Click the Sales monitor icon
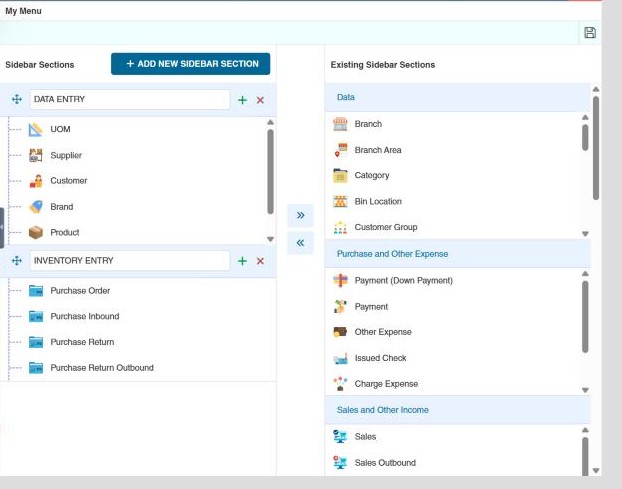The width and height of the screenshot is (622, 489). 340,437
